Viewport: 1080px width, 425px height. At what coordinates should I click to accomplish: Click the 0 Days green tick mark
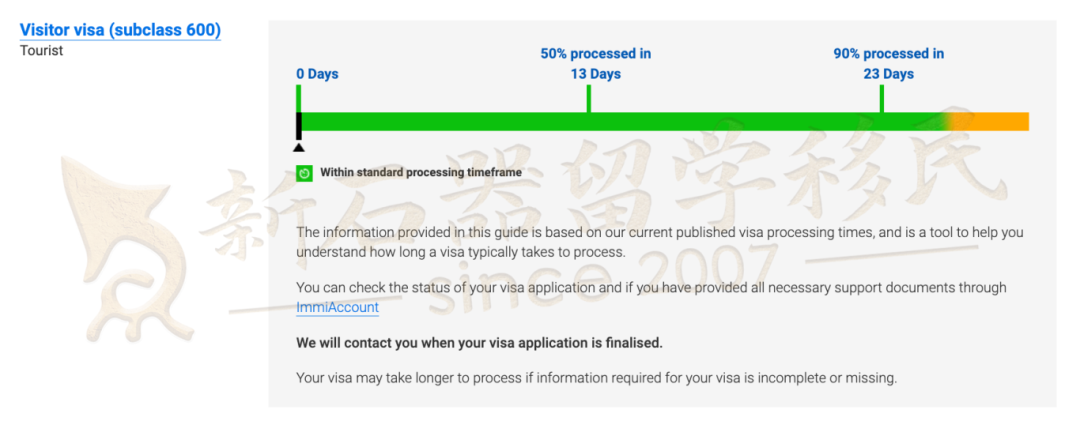[x=298, y=99]
